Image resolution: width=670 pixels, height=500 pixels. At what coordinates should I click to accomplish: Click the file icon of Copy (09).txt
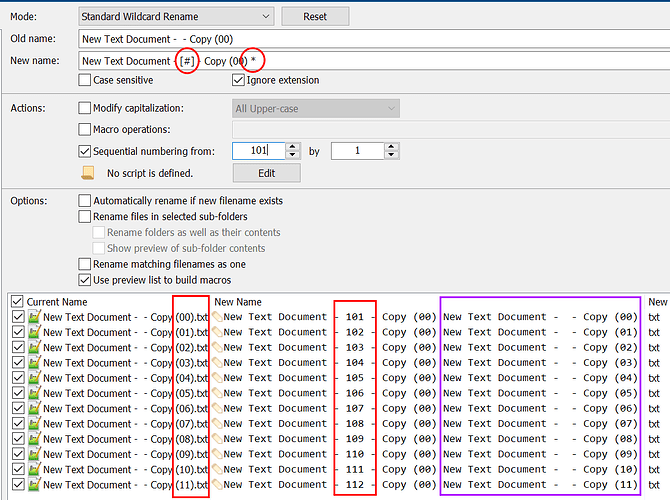pos(34,454)
